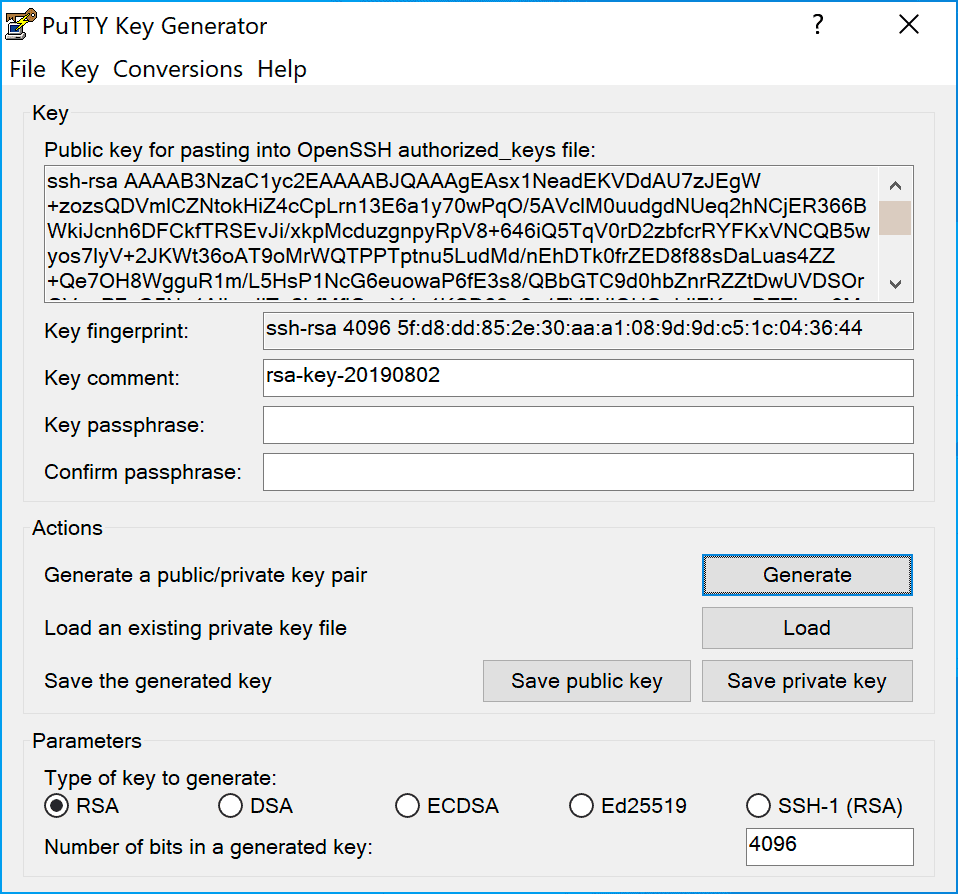The width and height of the screenshot is (958, 894).
Task: Select the ECDSA key type
Action: [x=407, y=805]
